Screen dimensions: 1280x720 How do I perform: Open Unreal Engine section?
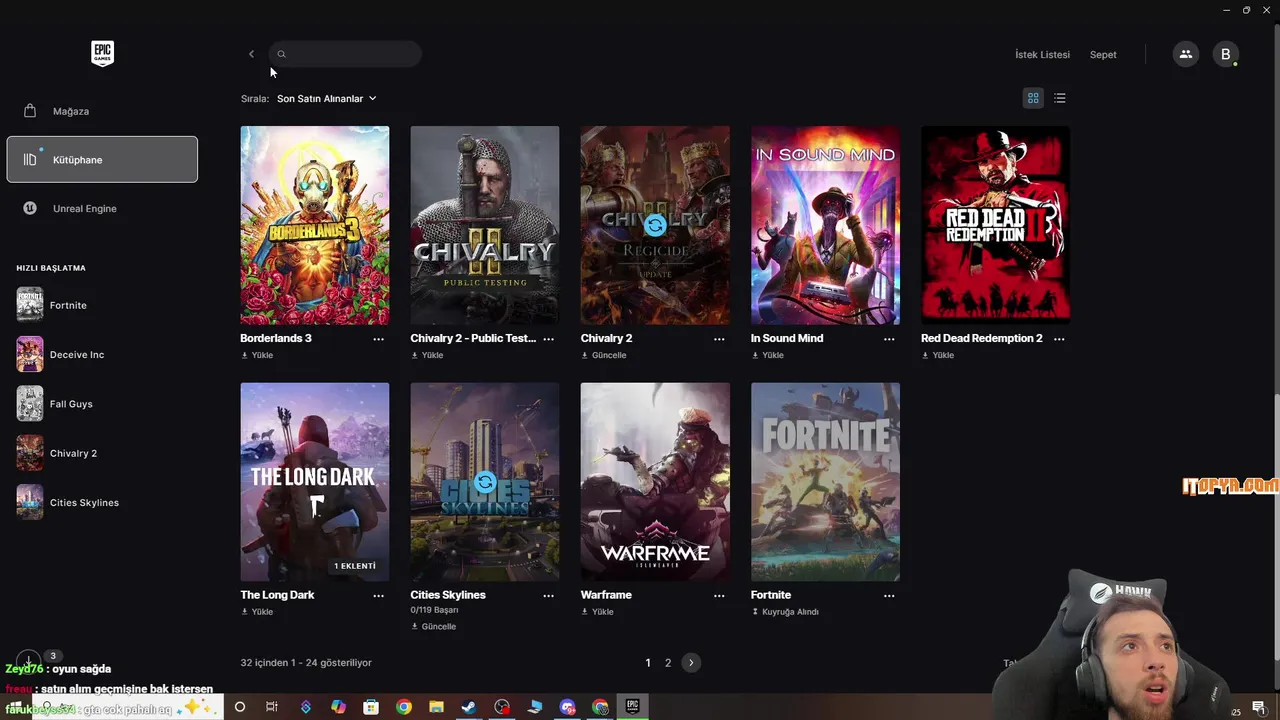(x=102, y=208)
